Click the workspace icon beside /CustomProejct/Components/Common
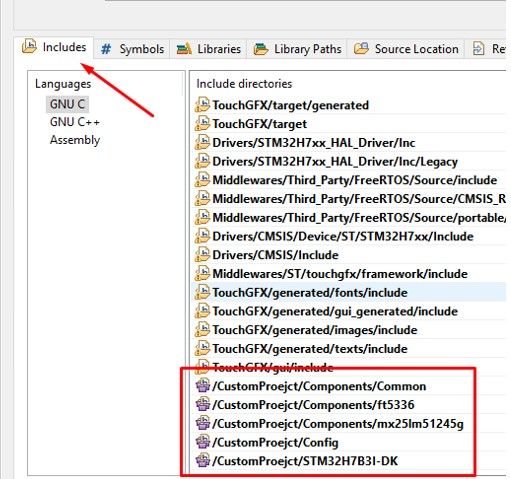This screenshot has height=479, width=511. 203,385
